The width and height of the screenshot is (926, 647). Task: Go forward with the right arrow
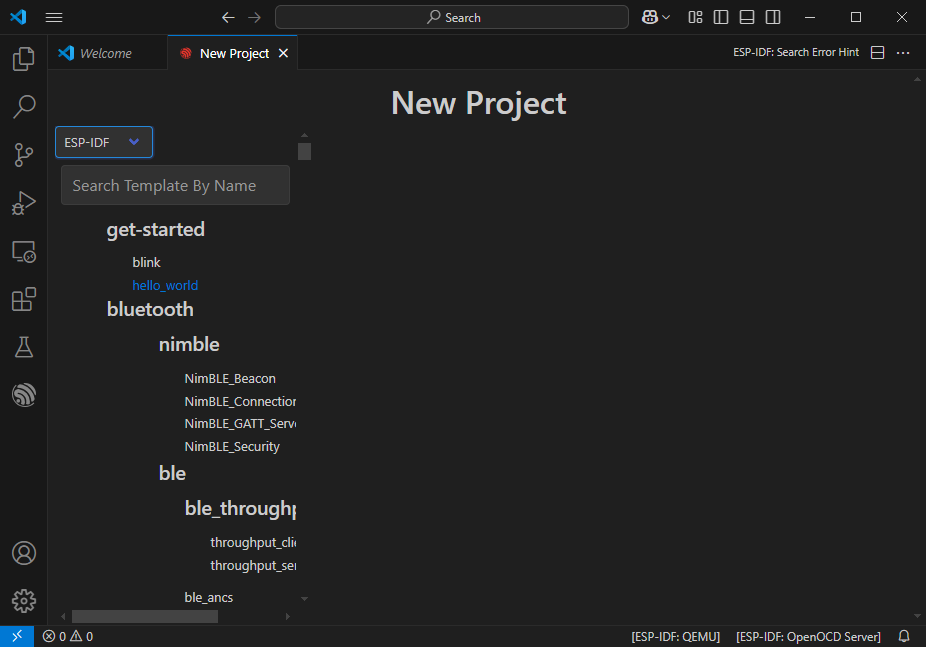[x=255, y=18]
